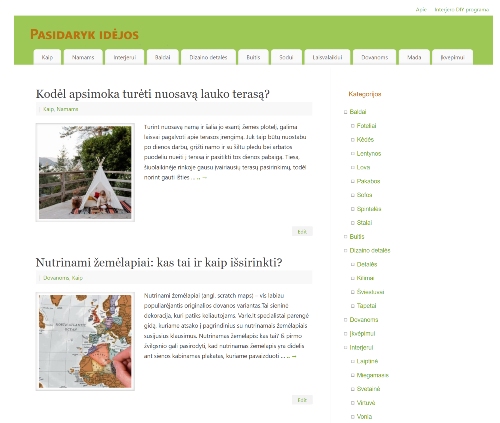The width and height of the screenshot is (500, 423).
Task: Open the Kėdės subcategory
Action: click(365, 139)
